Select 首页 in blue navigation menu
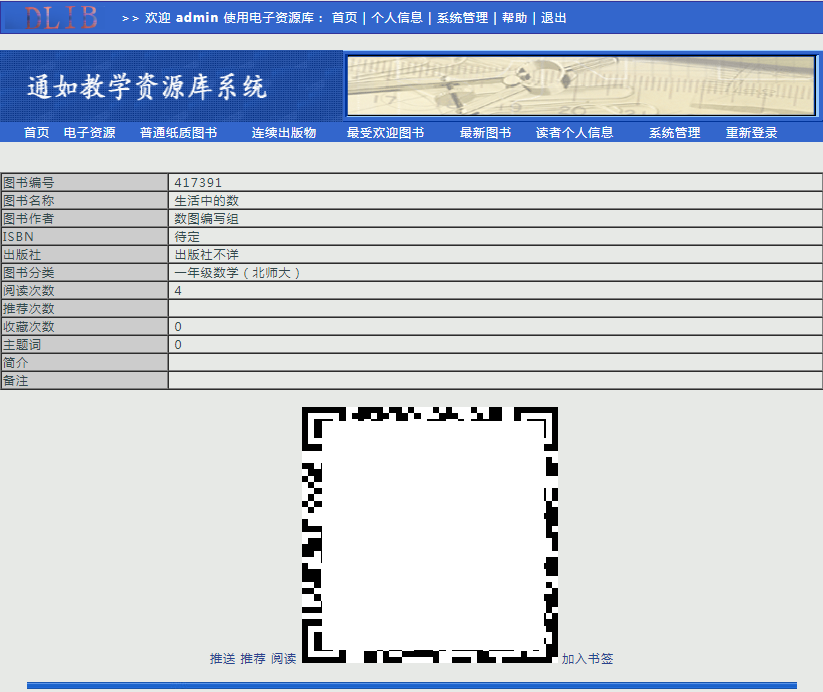823x692 pixels. click(37, 133)
